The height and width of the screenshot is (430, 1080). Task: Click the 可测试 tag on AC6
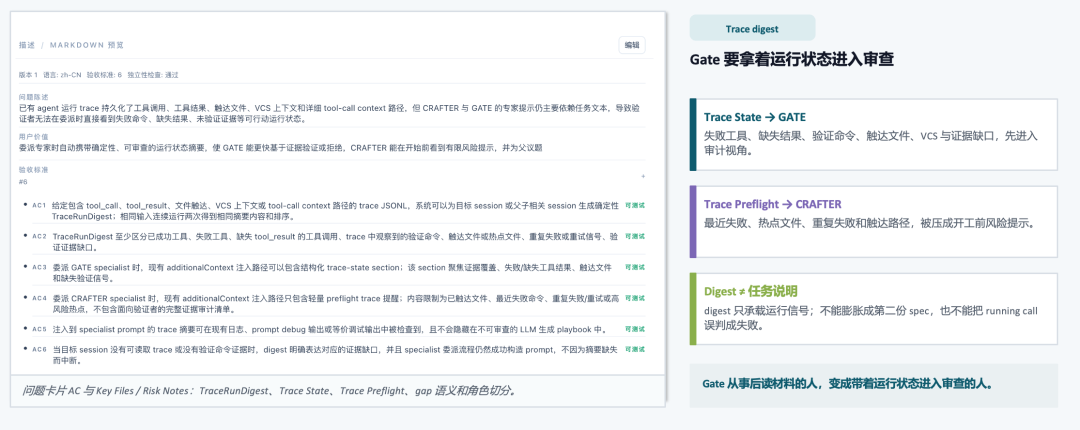click(x=634, y=349)
